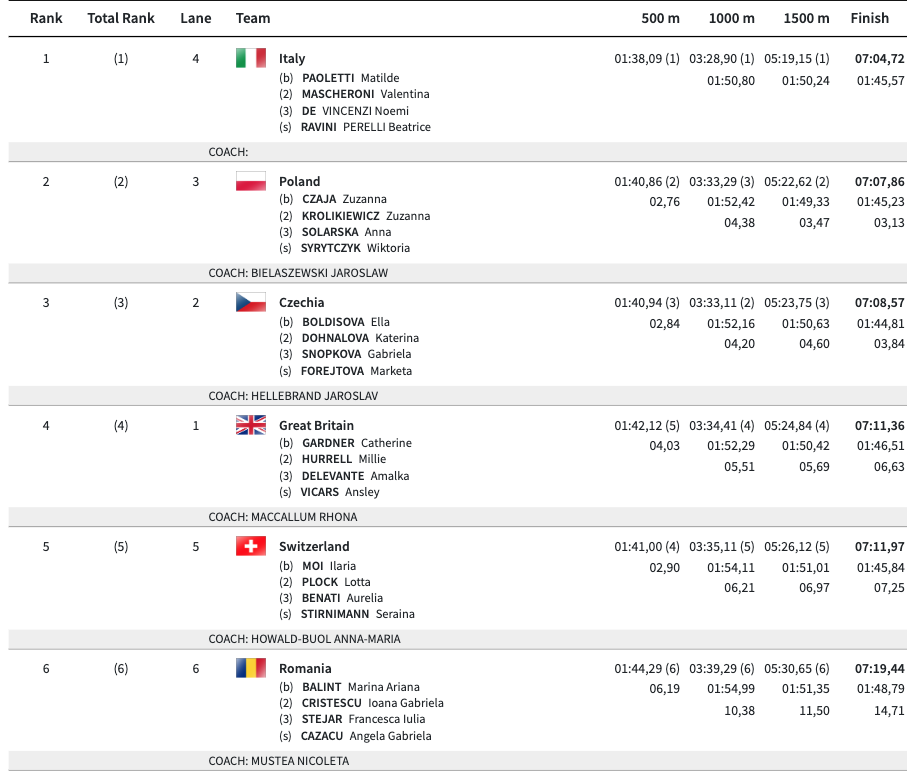Click the Switzerland flag icon
The width and height of the screenshot is (910, 778).
pyautogui.click(x=251, y=546)
